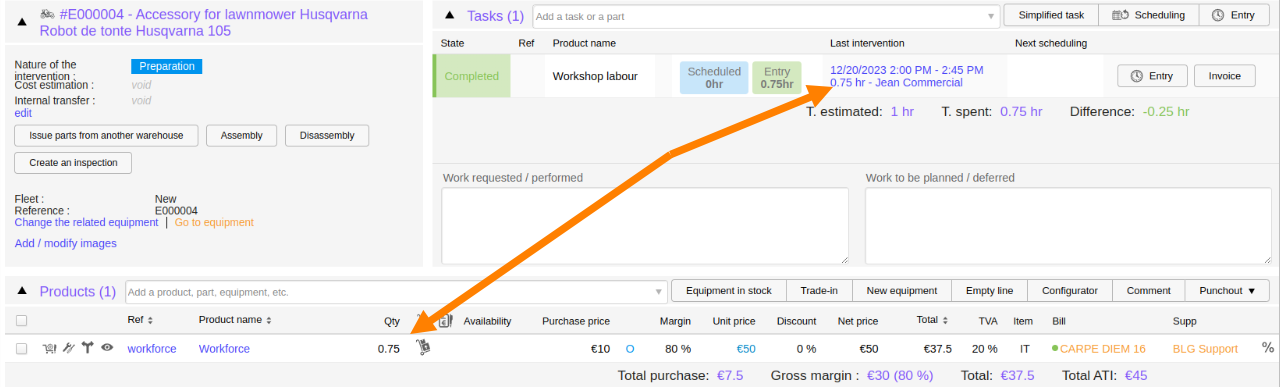The image size is (1280, 390).
Task: Collapse the Tasks section triangle
Action: (449, 15)
